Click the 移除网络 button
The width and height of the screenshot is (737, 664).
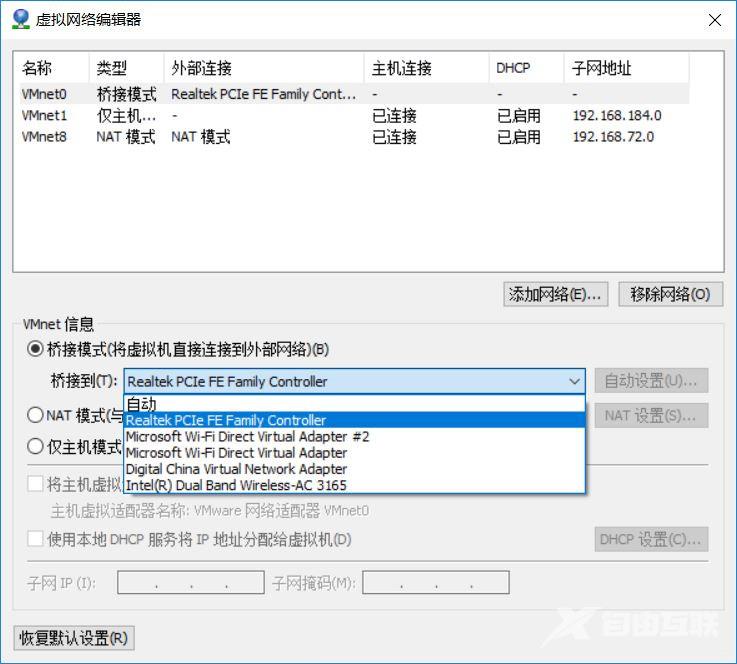670,294
